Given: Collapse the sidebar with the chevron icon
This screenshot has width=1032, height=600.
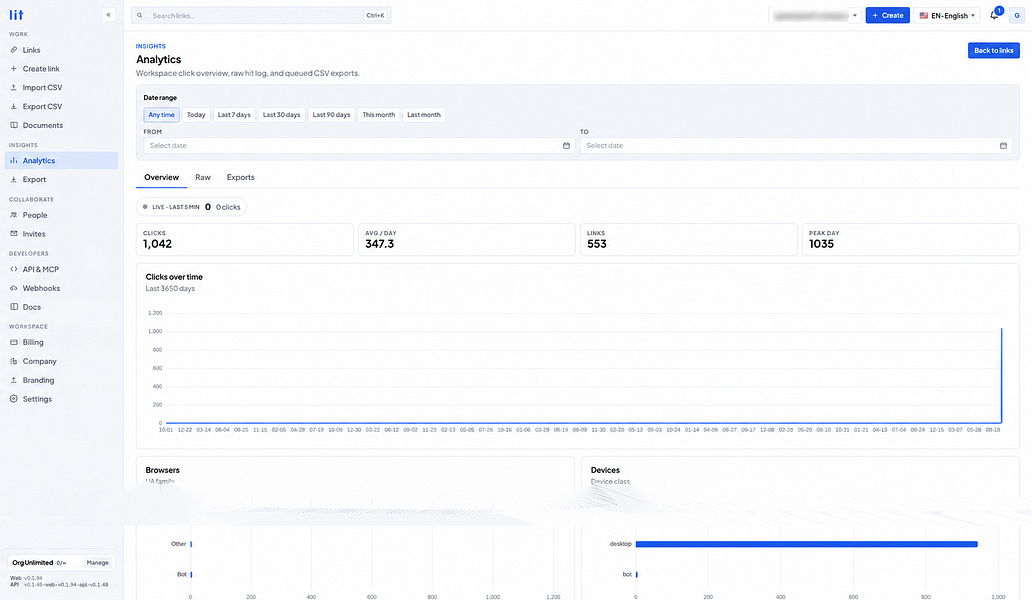Looking at the screenshot, I should (x=109, y=14).
